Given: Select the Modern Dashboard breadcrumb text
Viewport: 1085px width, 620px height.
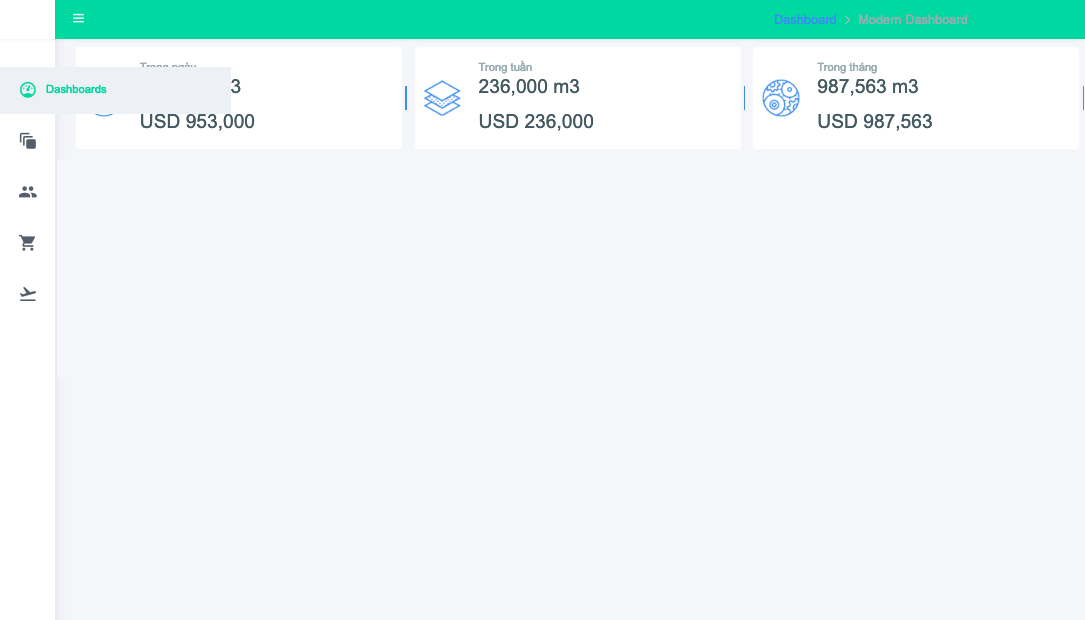Looking at the screenshot, I should tap(913, 19).
